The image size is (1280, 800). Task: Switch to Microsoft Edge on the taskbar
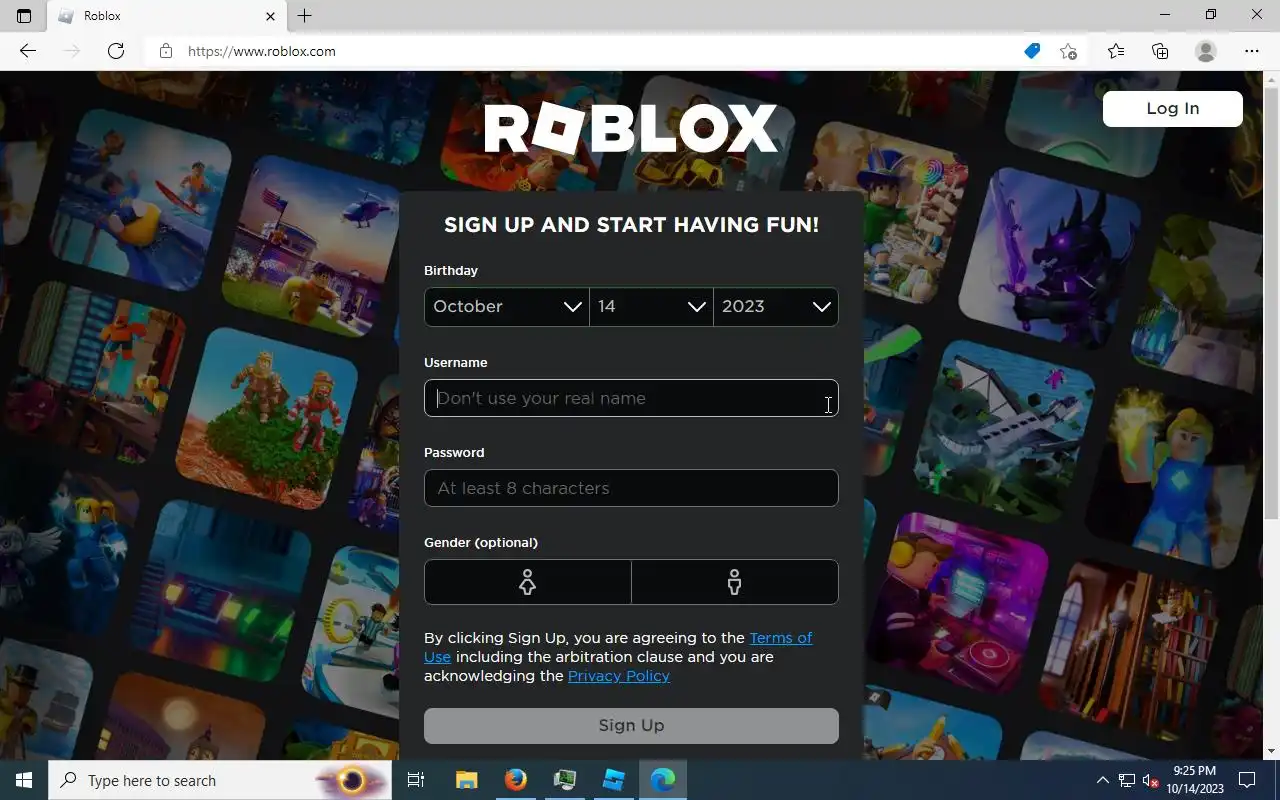coord(663,780)
